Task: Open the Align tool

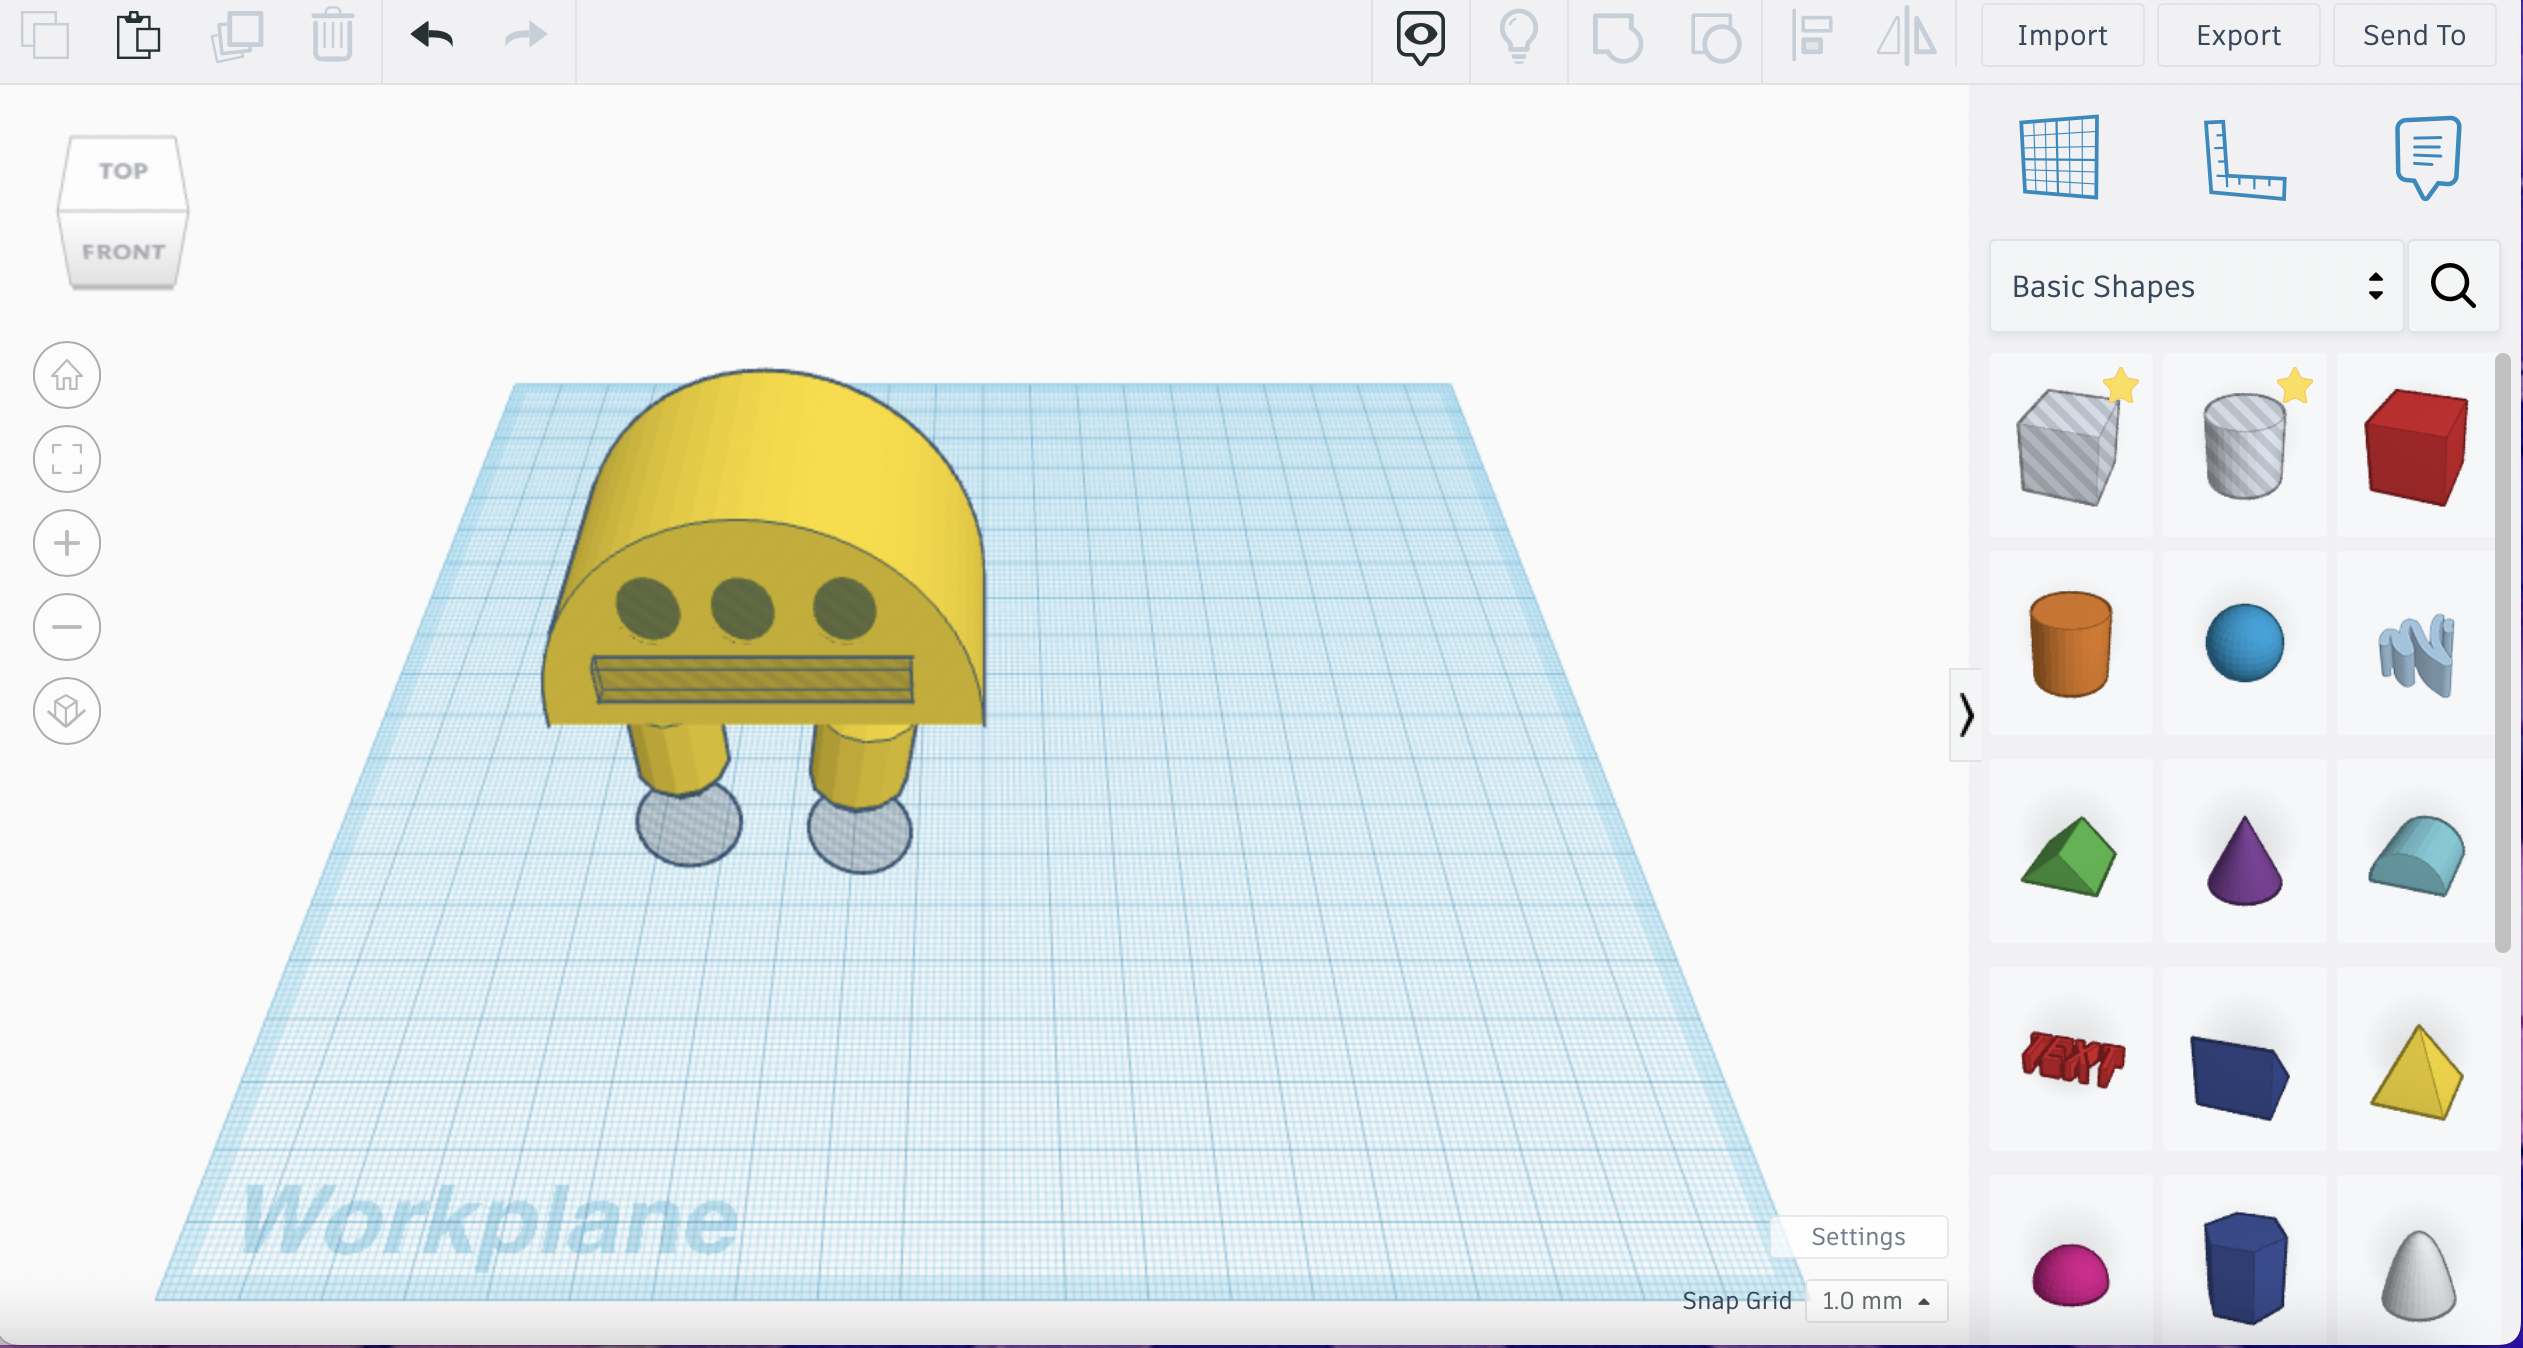Action: (1811, 38)
